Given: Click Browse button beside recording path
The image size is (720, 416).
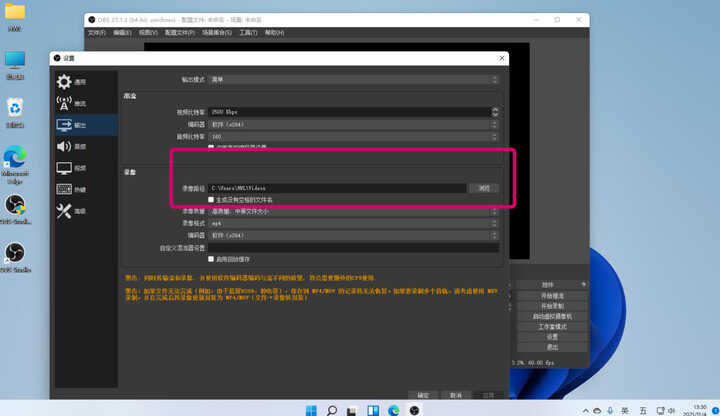Looking at the screenshot, I should pyautogui.click(x=484, y=188).
